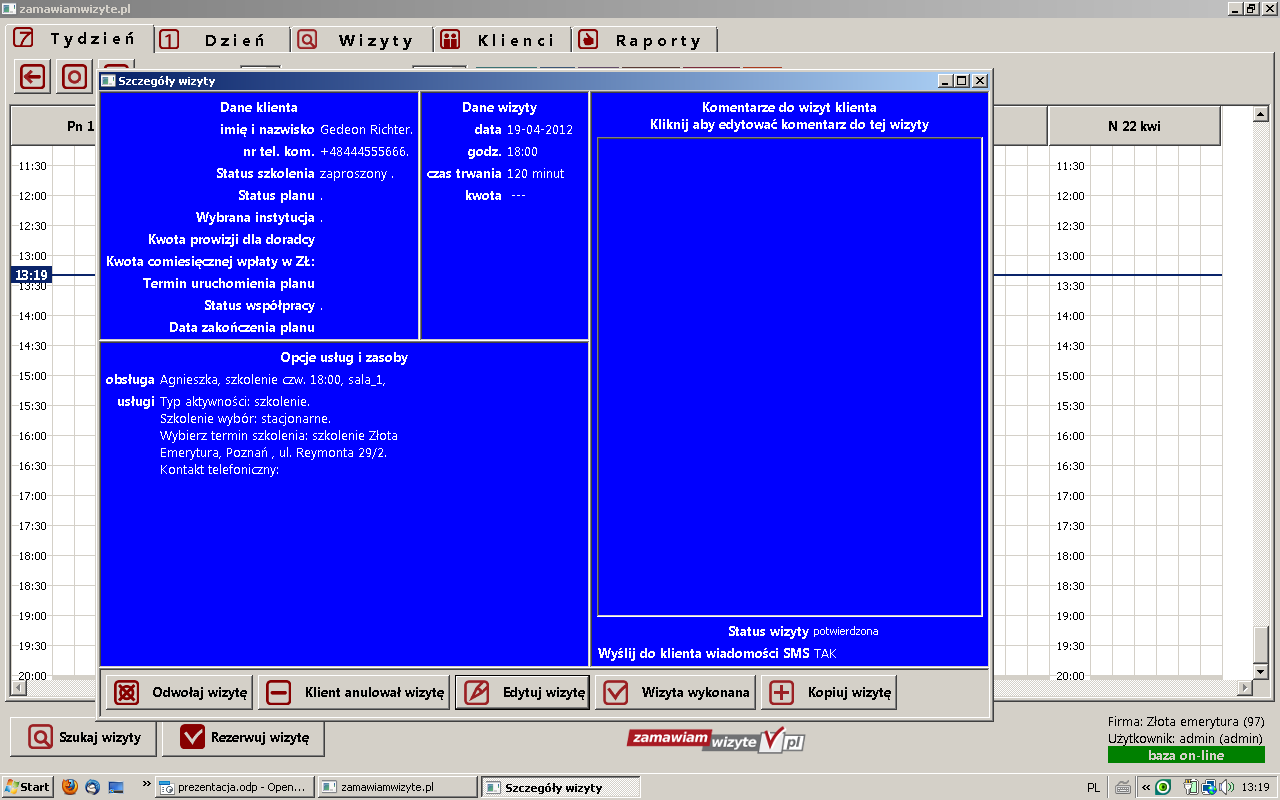Click SMS setting value TAK
The image size is (1280, 800).
tap(825, 654)
